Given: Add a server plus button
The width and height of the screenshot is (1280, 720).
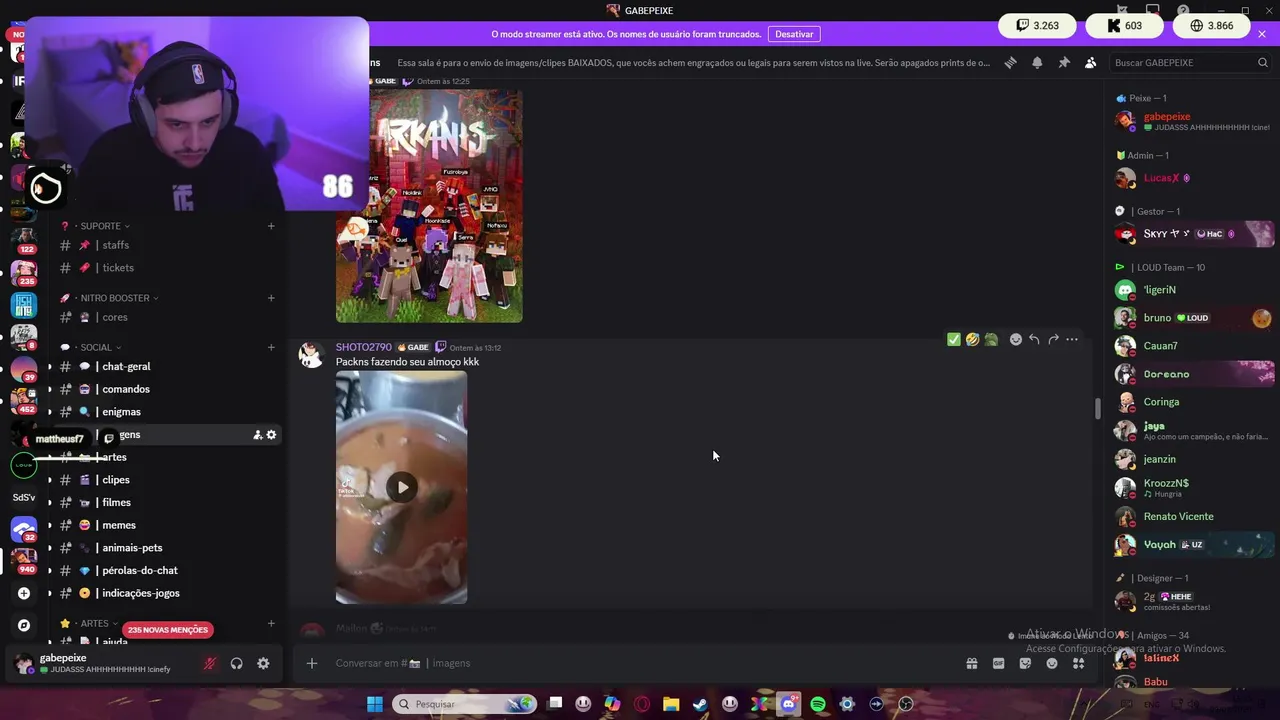Looking at the screenshot, I should [24, 593].
